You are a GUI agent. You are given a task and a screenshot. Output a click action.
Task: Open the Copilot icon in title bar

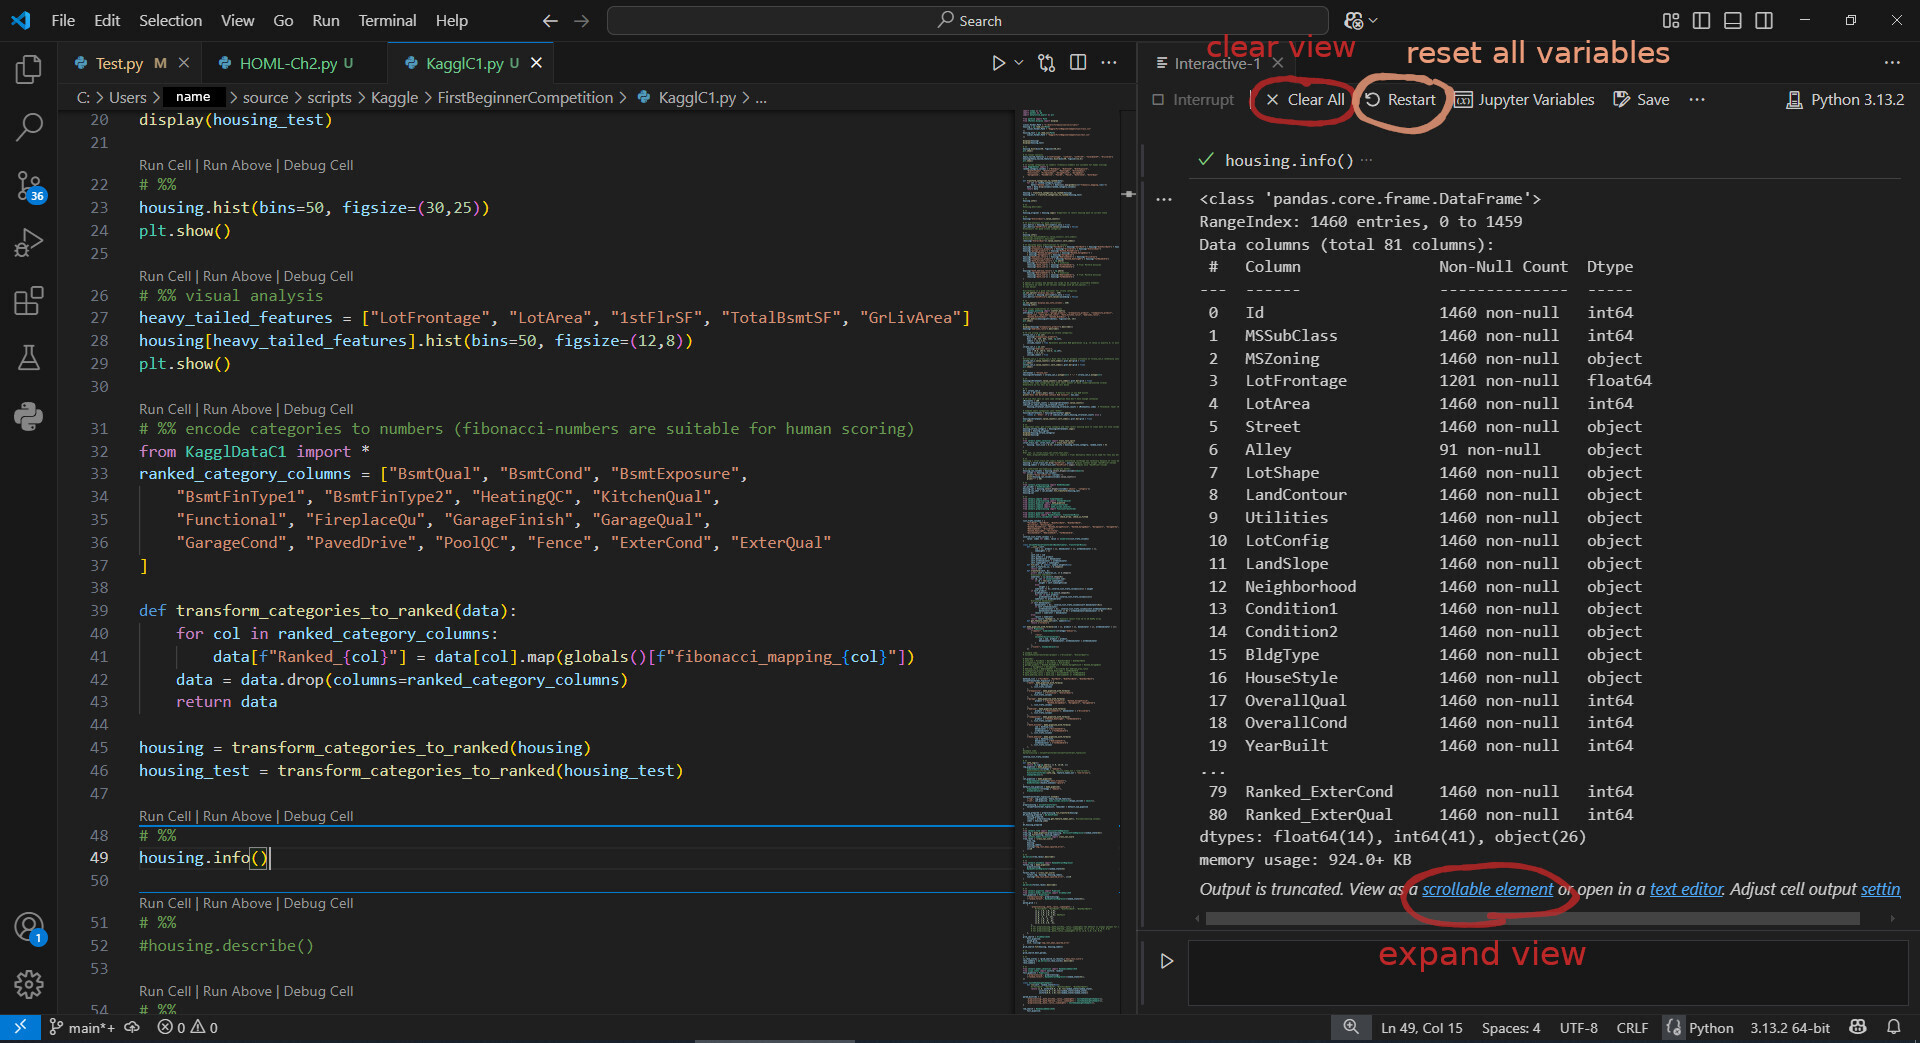pyautogui.click(x=1354, y=20)
